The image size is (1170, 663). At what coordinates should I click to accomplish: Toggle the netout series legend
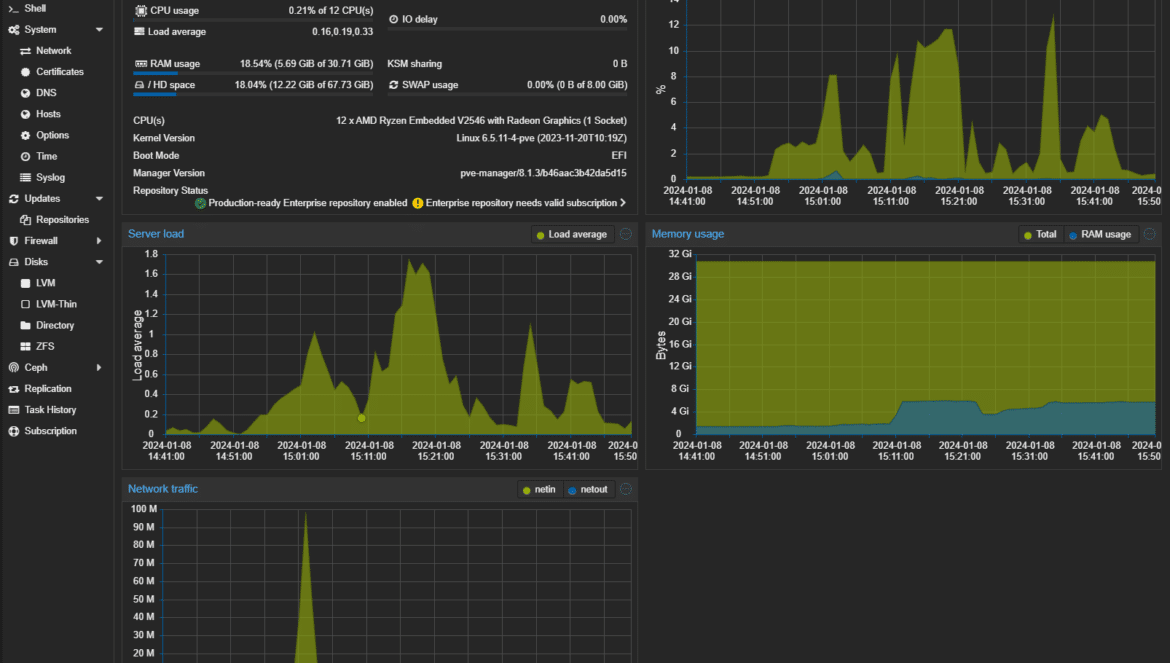[x=589, y=490]
